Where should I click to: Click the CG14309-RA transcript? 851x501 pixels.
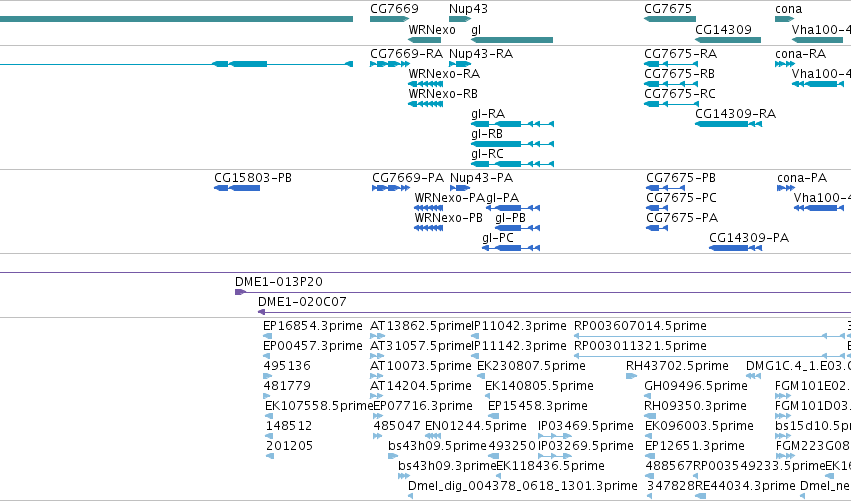click(x=728, y=124)
